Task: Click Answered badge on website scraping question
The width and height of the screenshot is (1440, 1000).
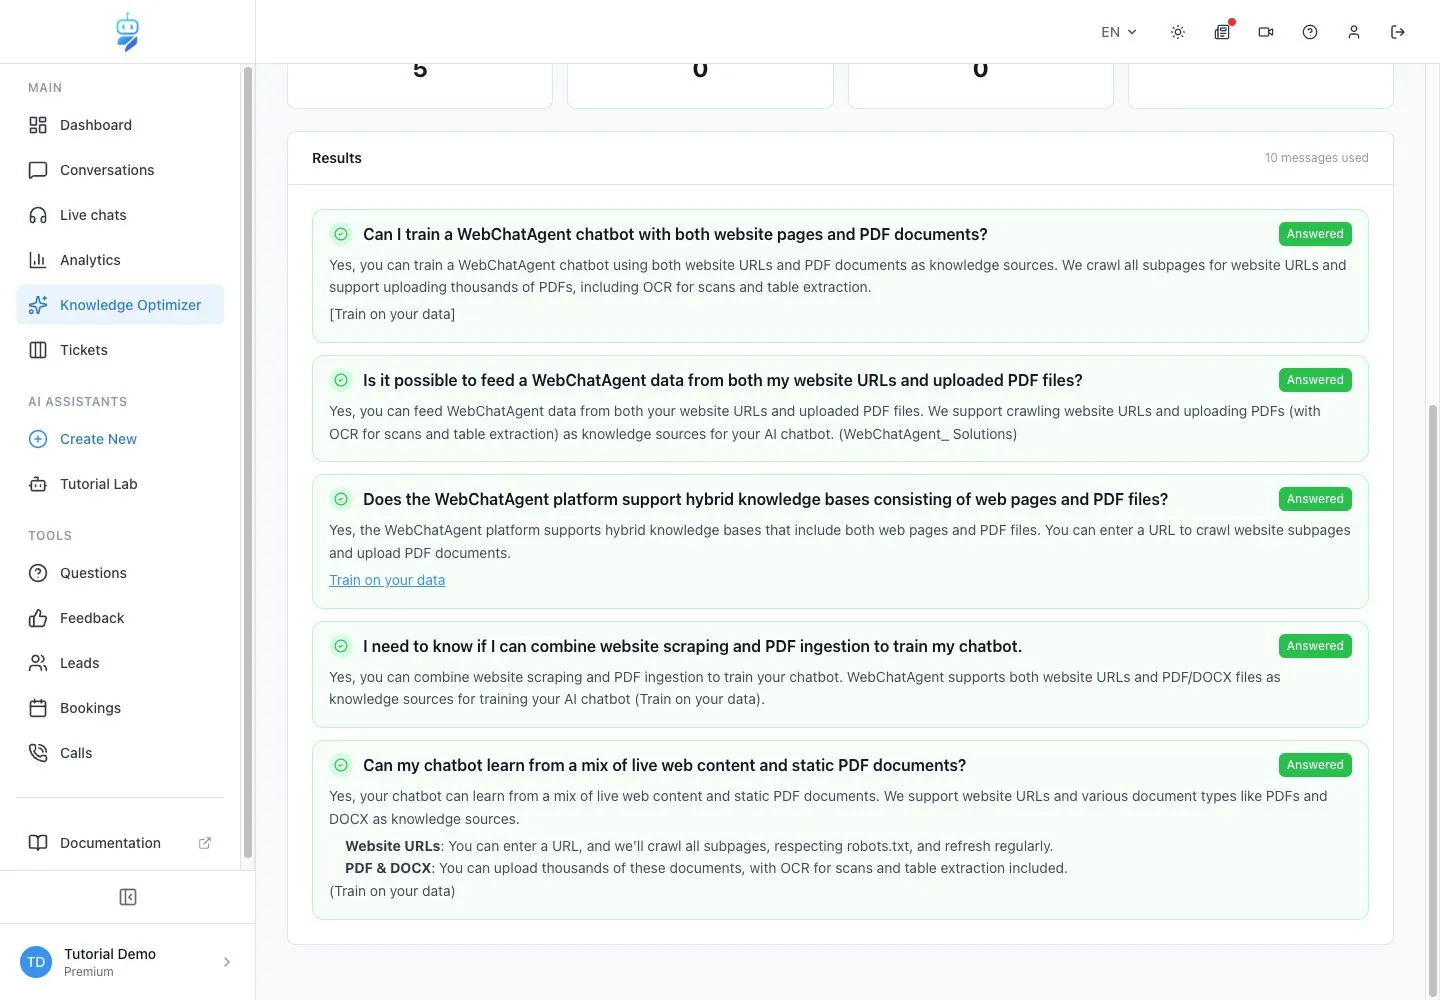Action: (1315, 646)
